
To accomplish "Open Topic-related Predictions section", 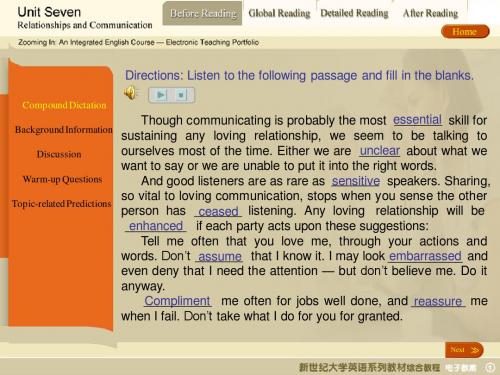I will tap(62, 204).
